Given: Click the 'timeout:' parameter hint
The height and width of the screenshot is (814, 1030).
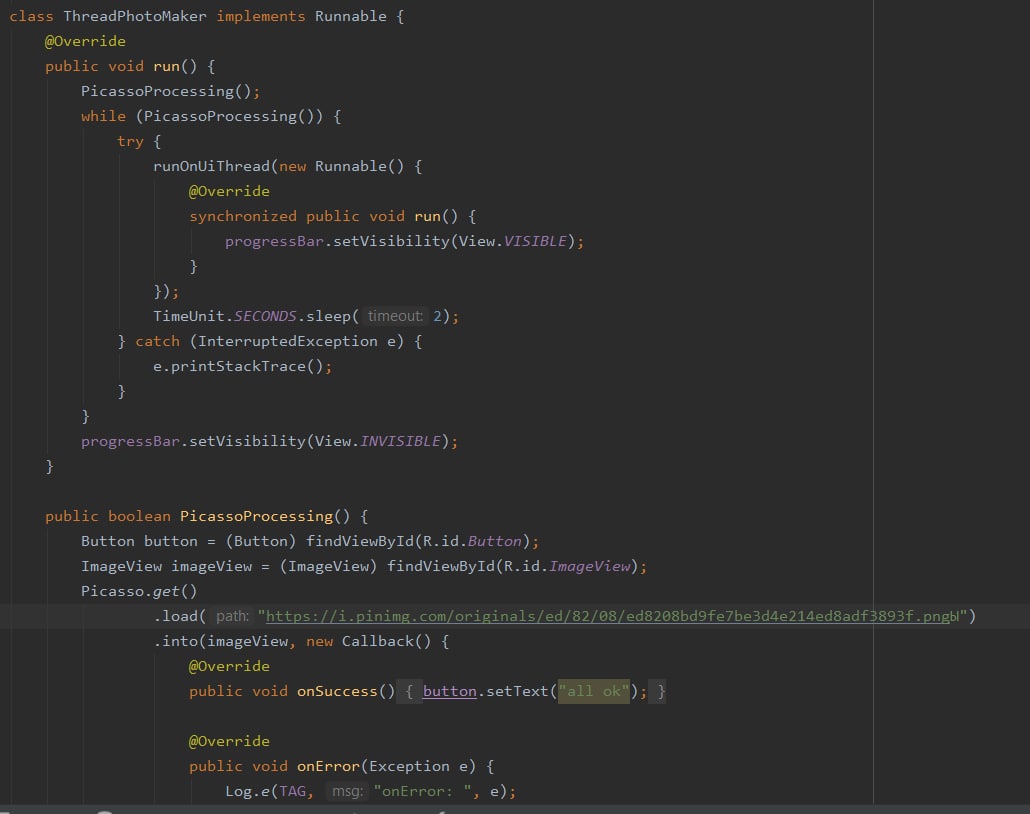Looking at the screenshot, I should (x=395, y=316).
